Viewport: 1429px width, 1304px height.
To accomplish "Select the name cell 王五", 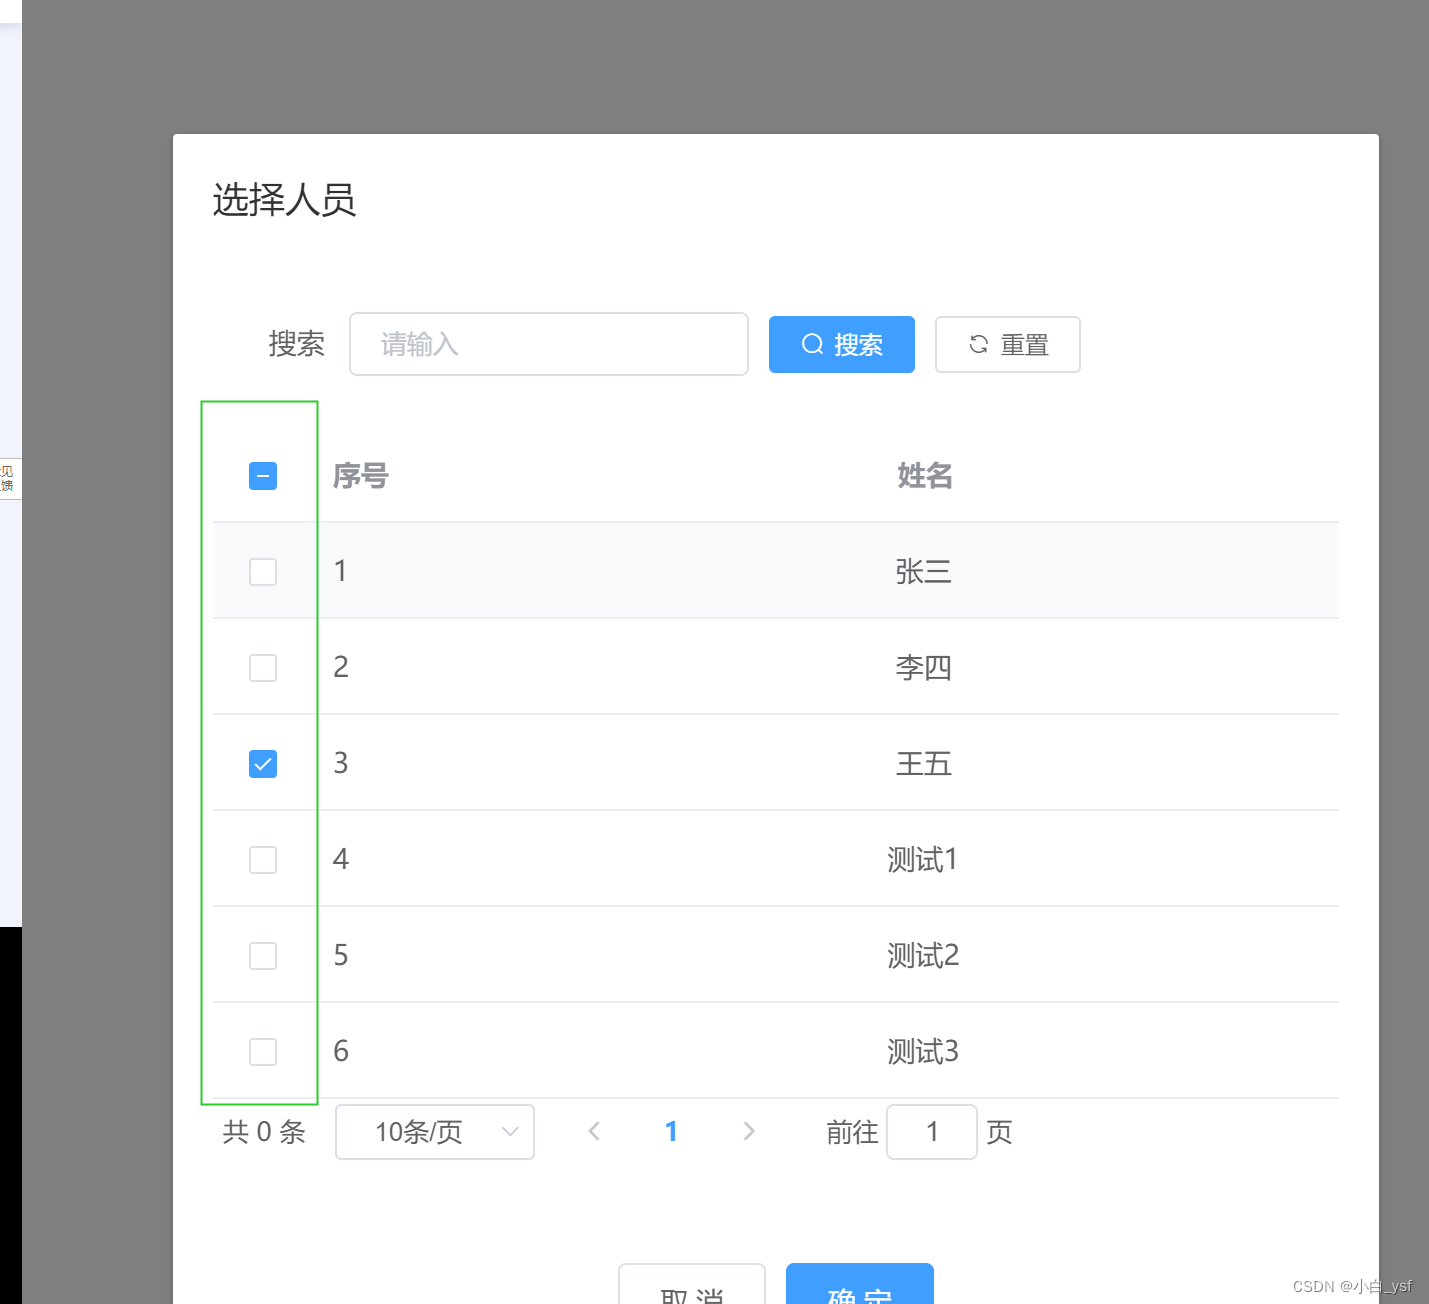I will (924, 764).
